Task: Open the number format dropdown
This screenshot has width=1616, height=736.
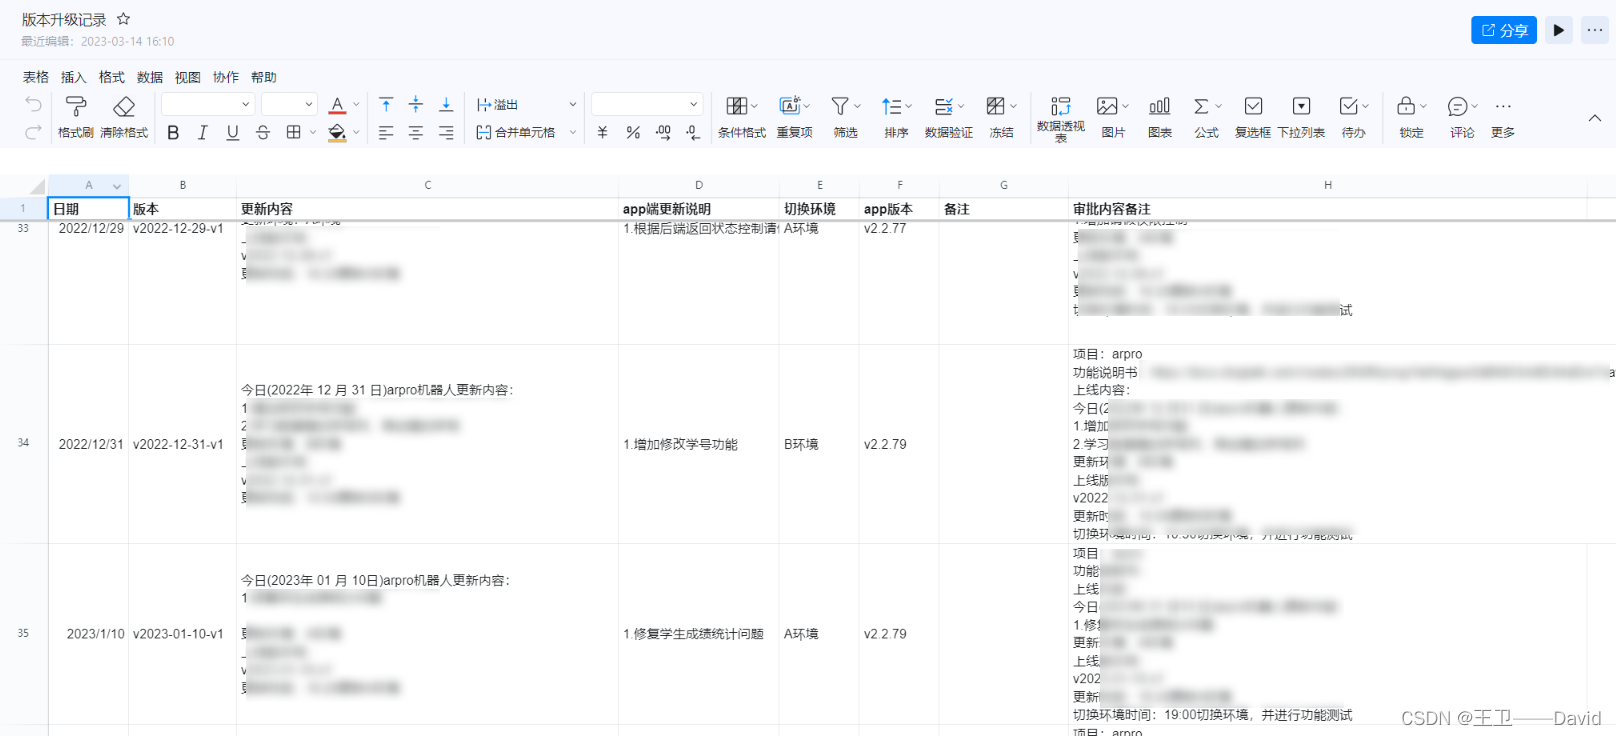Action: point(646,104)
